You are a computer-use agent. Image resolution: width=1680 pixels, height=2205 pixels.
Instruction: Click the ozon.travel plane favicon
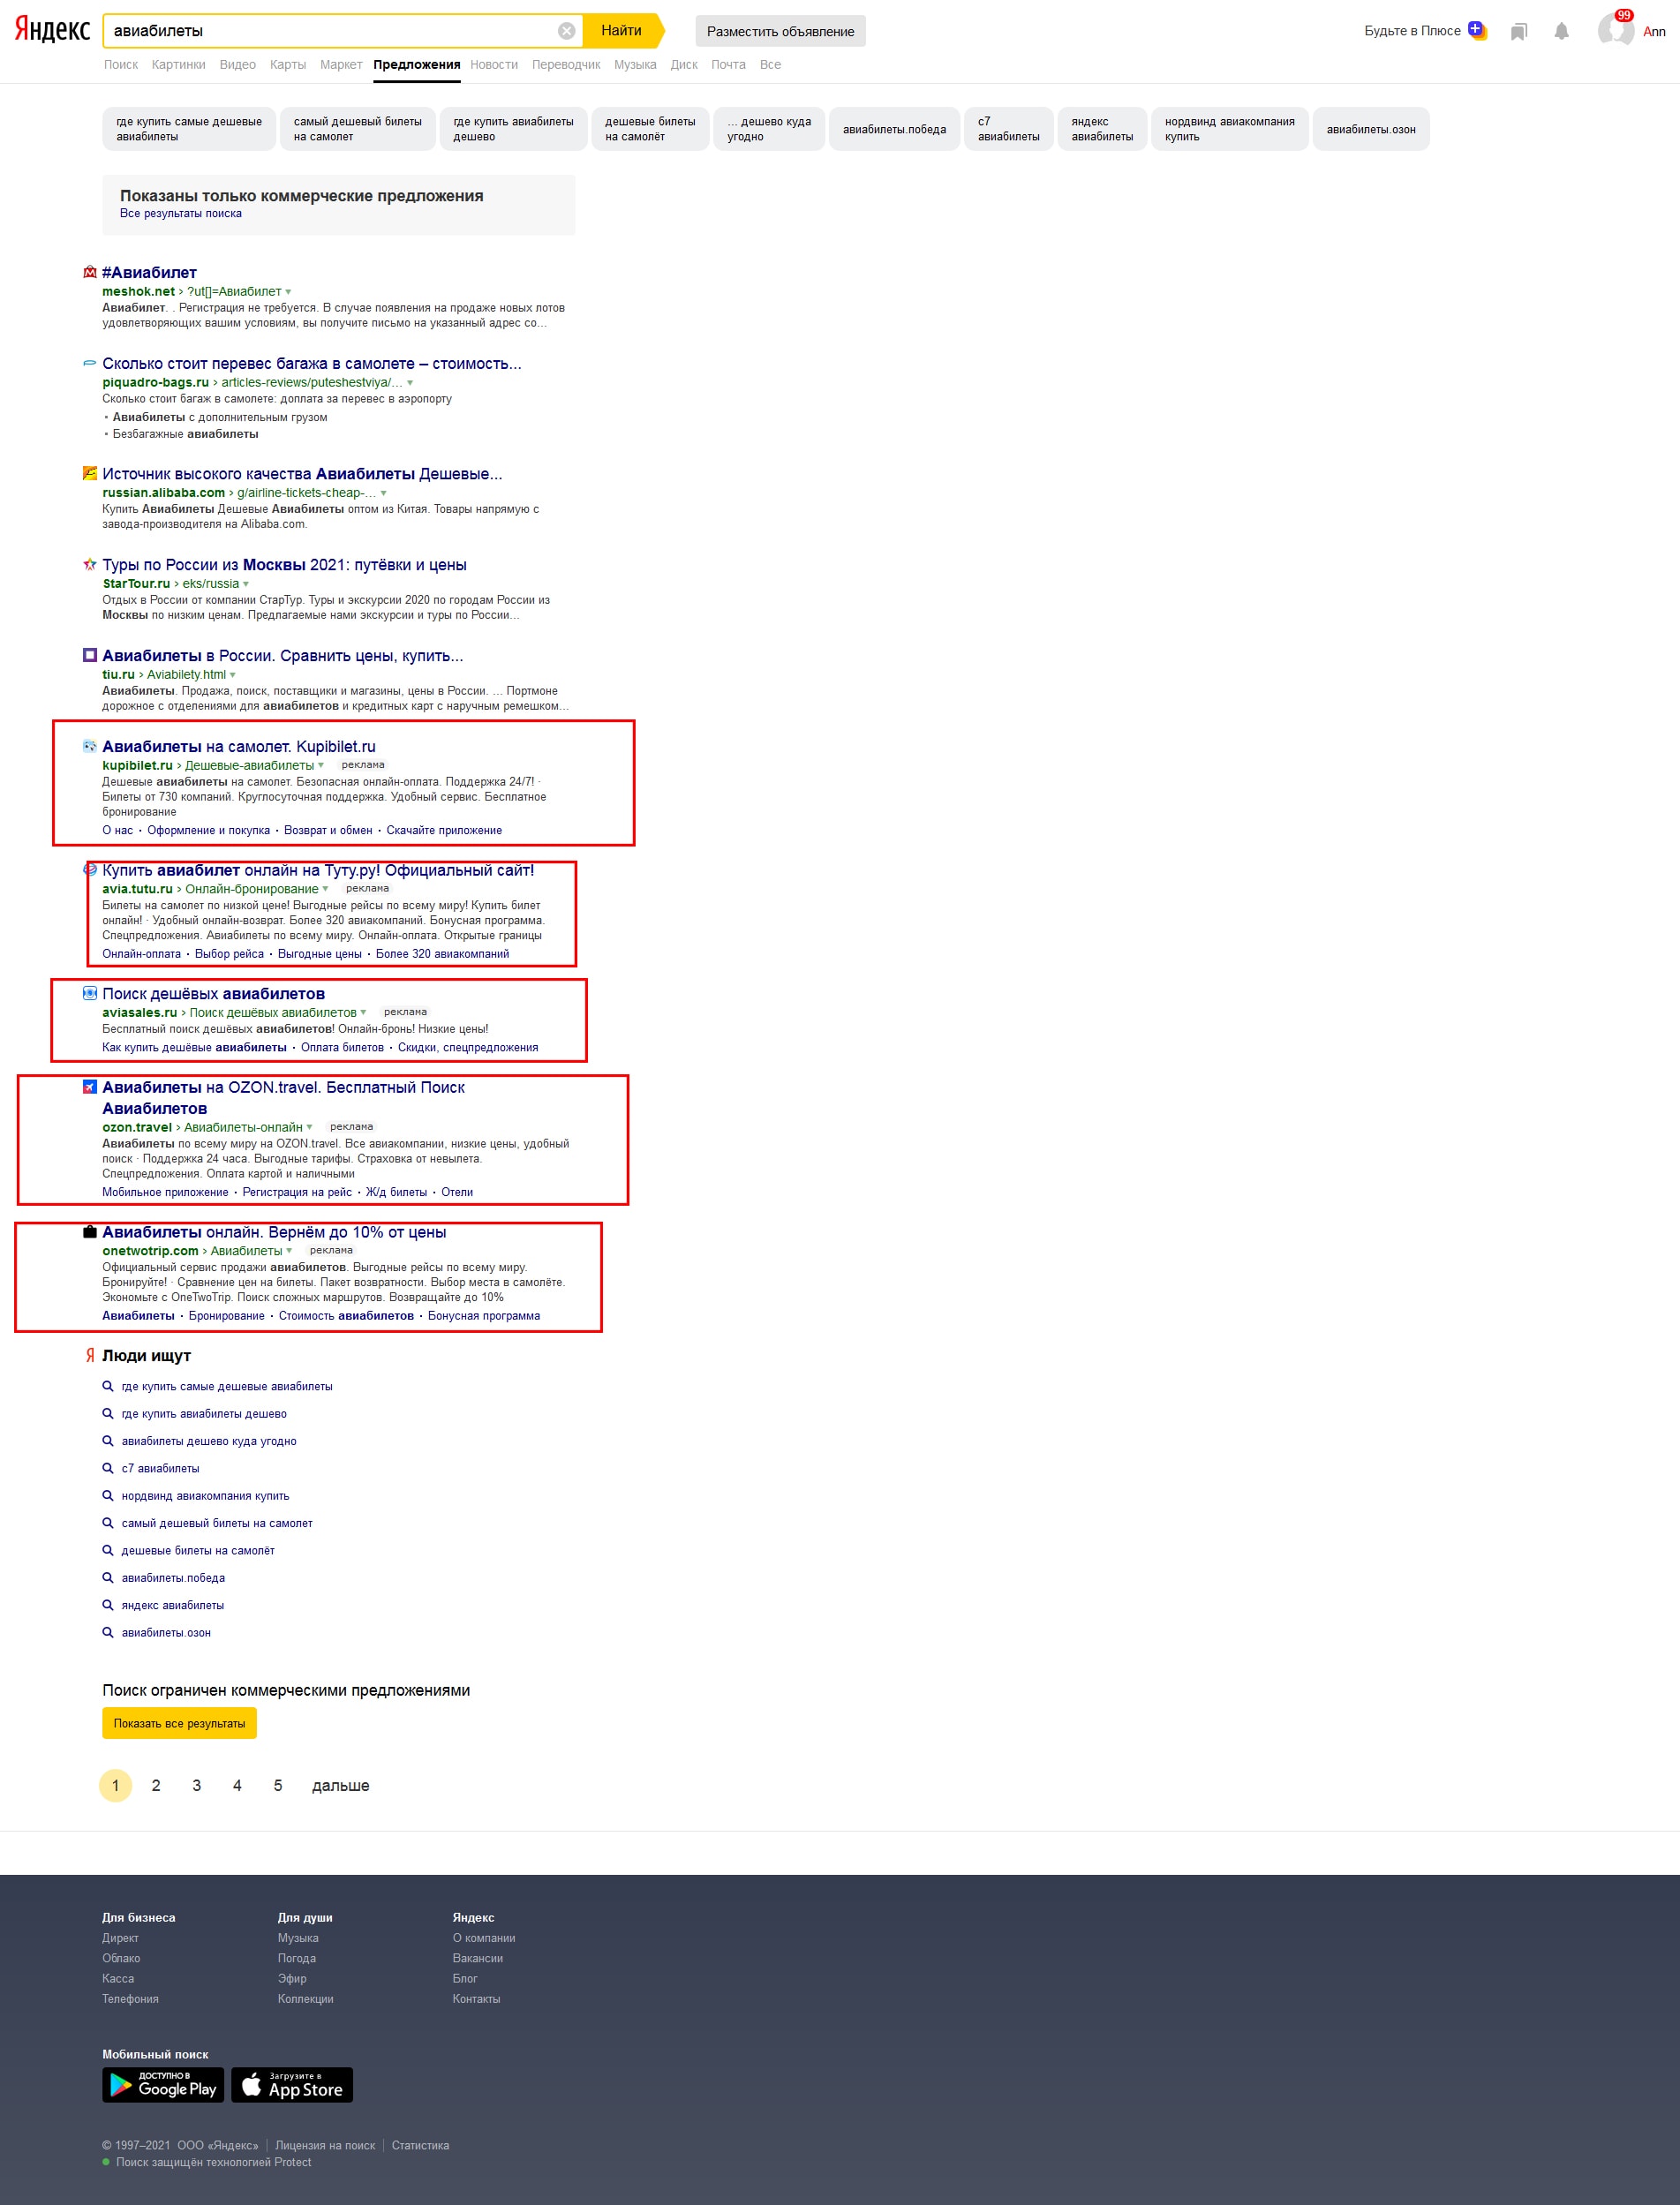[x=90, y=1087]
